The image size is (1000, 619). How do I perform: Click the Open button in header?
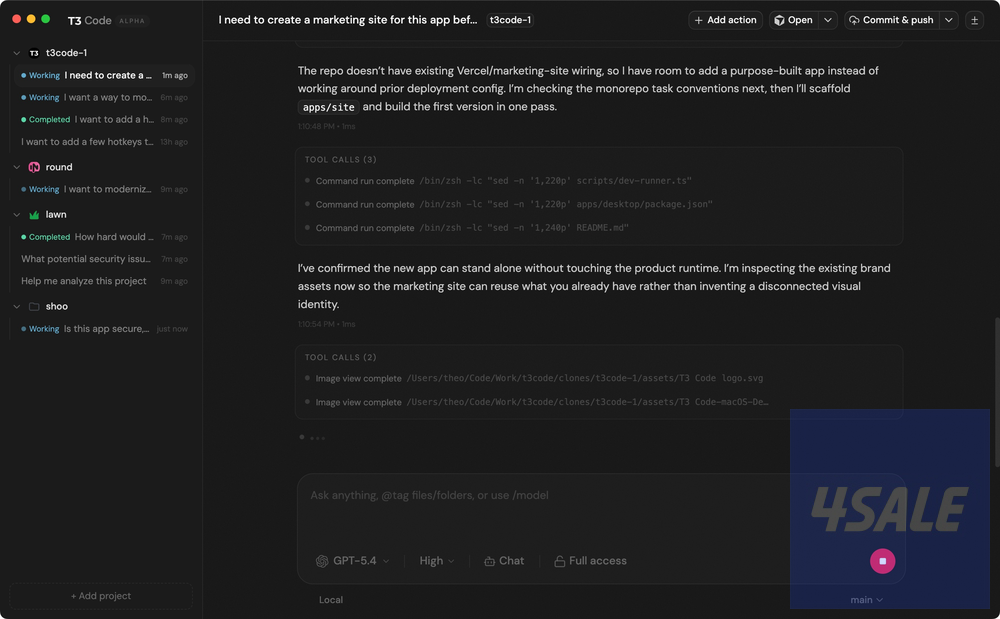pos(794,20)
